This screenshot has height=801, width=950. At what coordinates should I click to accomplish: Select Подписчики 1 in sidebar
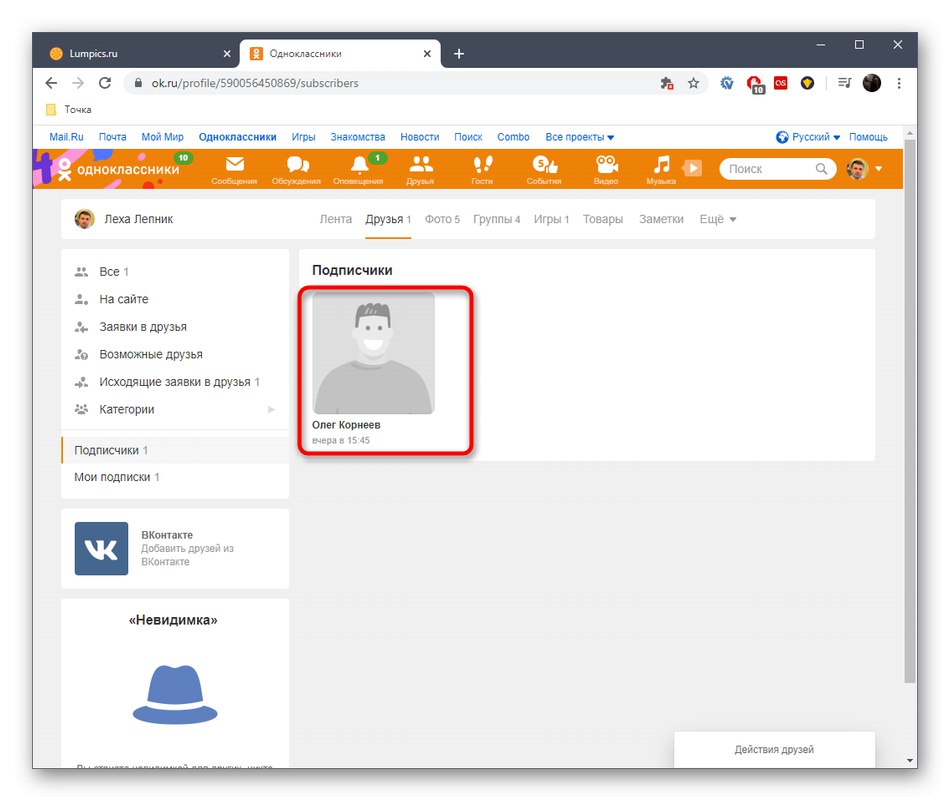175,450
